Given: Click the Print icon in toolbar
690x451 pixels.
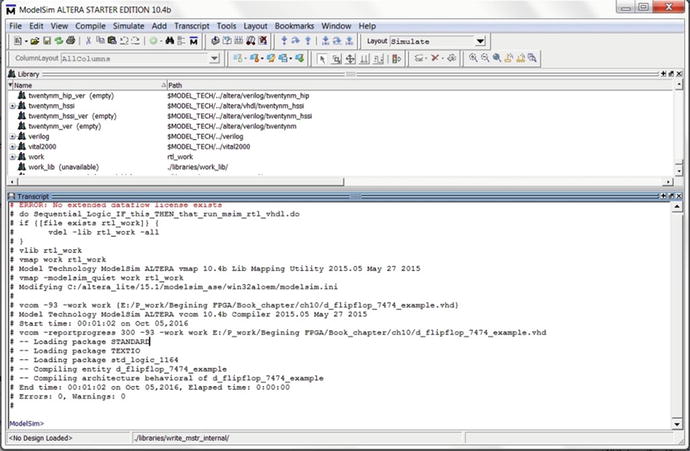Looking at the screenshot, I should click(x=70, y=41).
